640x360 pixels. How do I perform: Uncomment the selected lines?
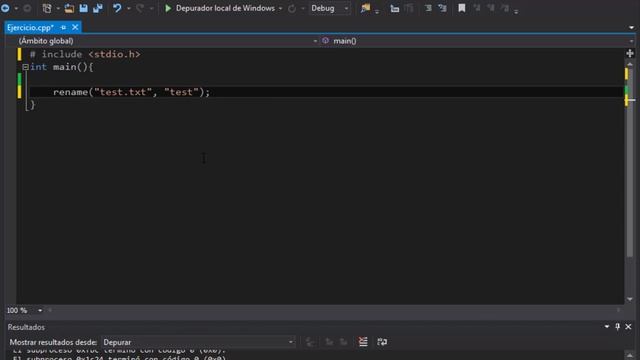442,8
